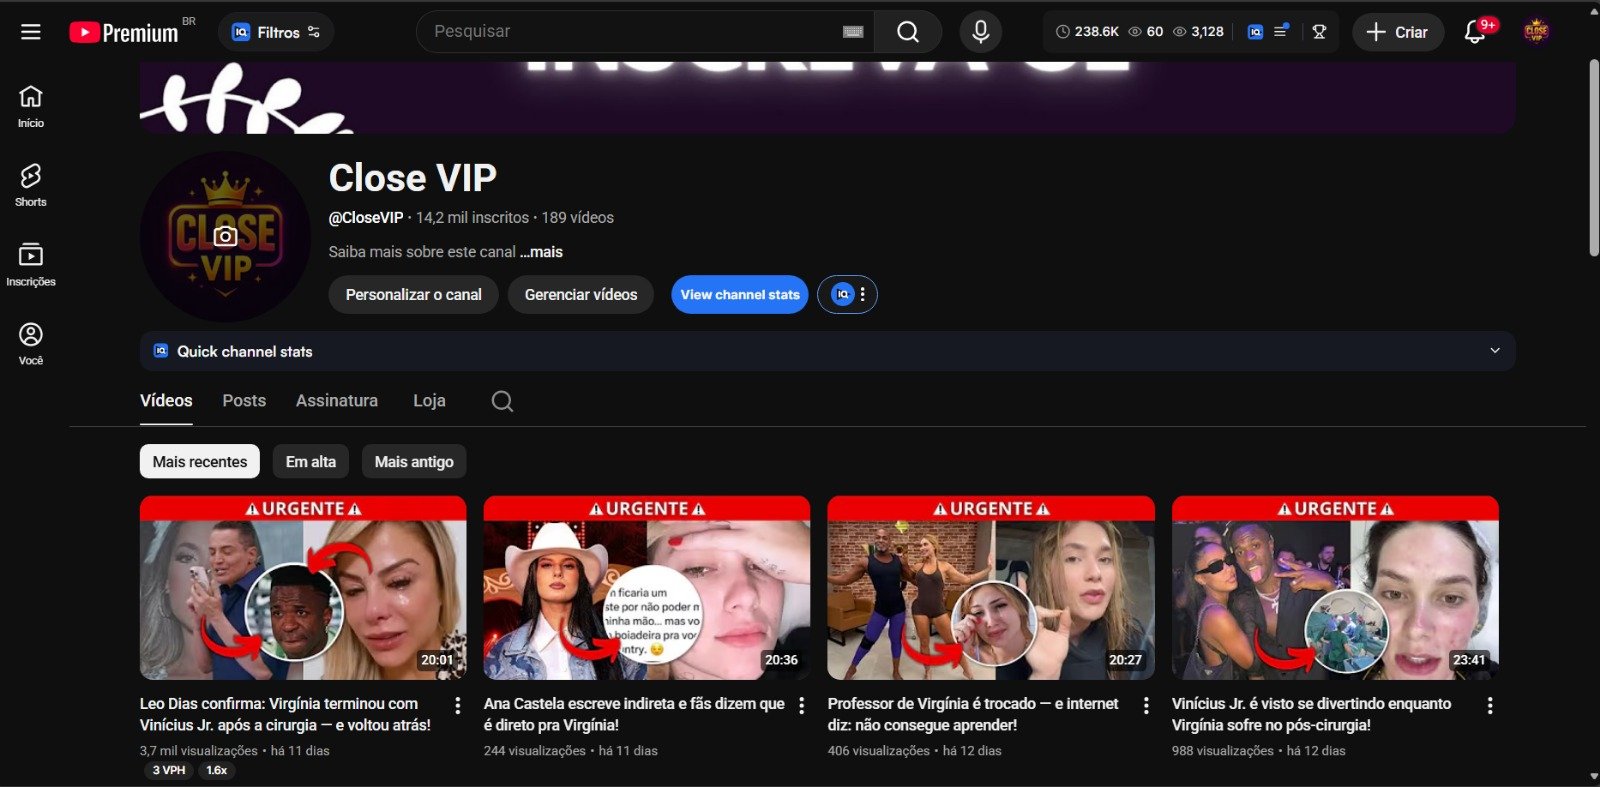Switch to the Assinatura tab

(337, 400)
